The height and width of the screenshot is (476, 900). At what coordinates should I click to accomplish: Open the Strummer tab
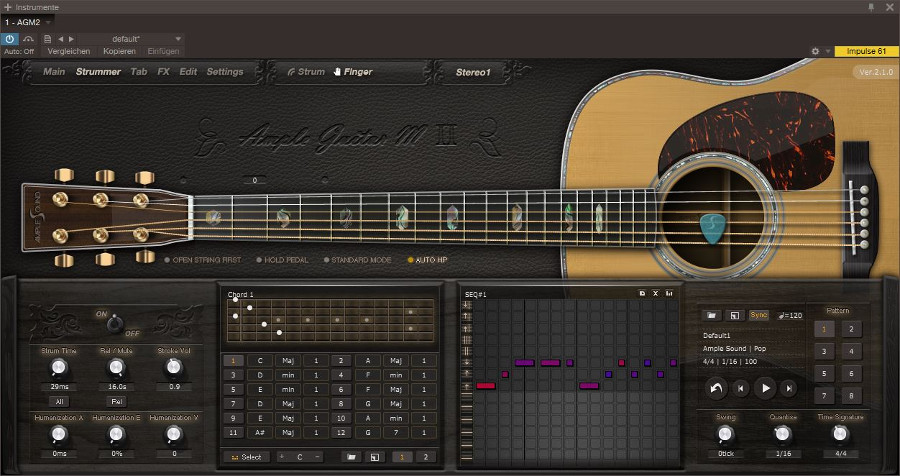pyautogui.click(x=98, y=72)
